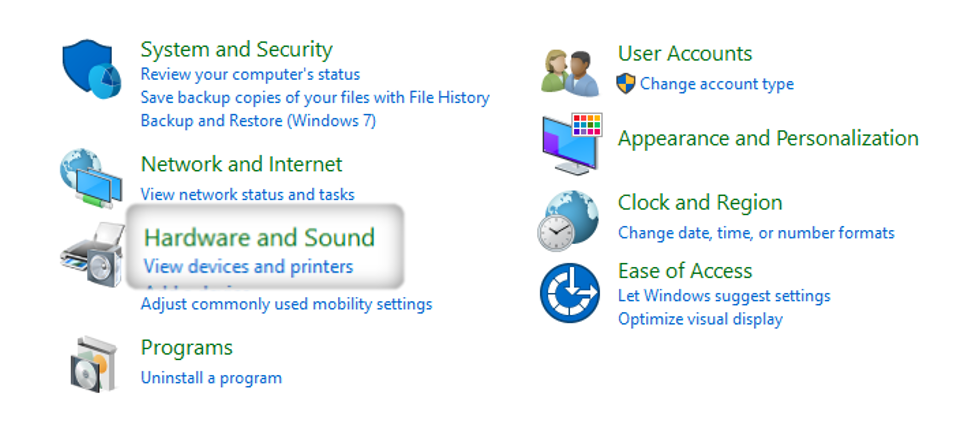Change date, time, or number formats
Image resolution: width=969 pixels, height=440 pixels.
(756, 233)
